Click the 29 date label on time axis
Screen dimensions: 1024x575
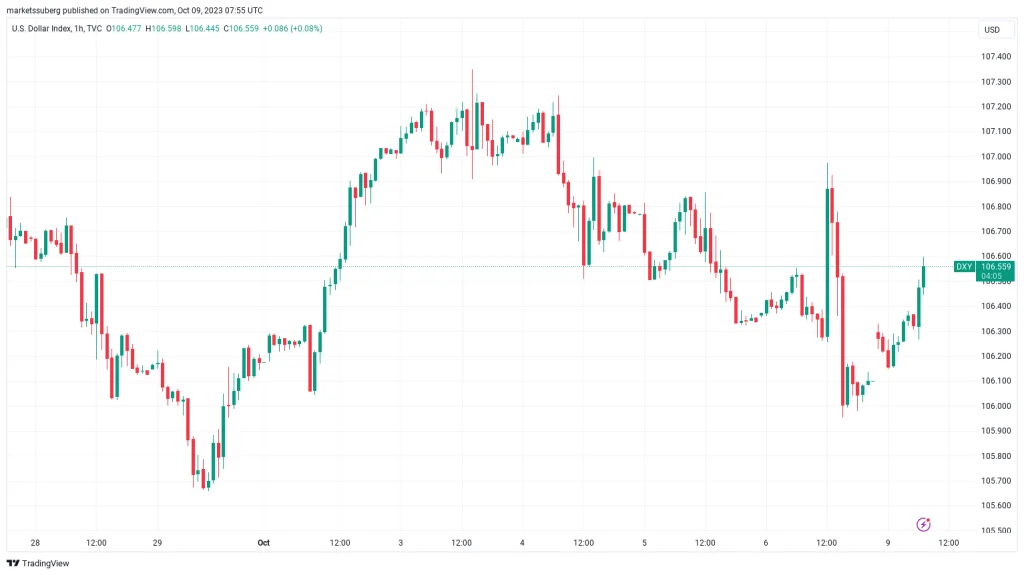(157, 543)
